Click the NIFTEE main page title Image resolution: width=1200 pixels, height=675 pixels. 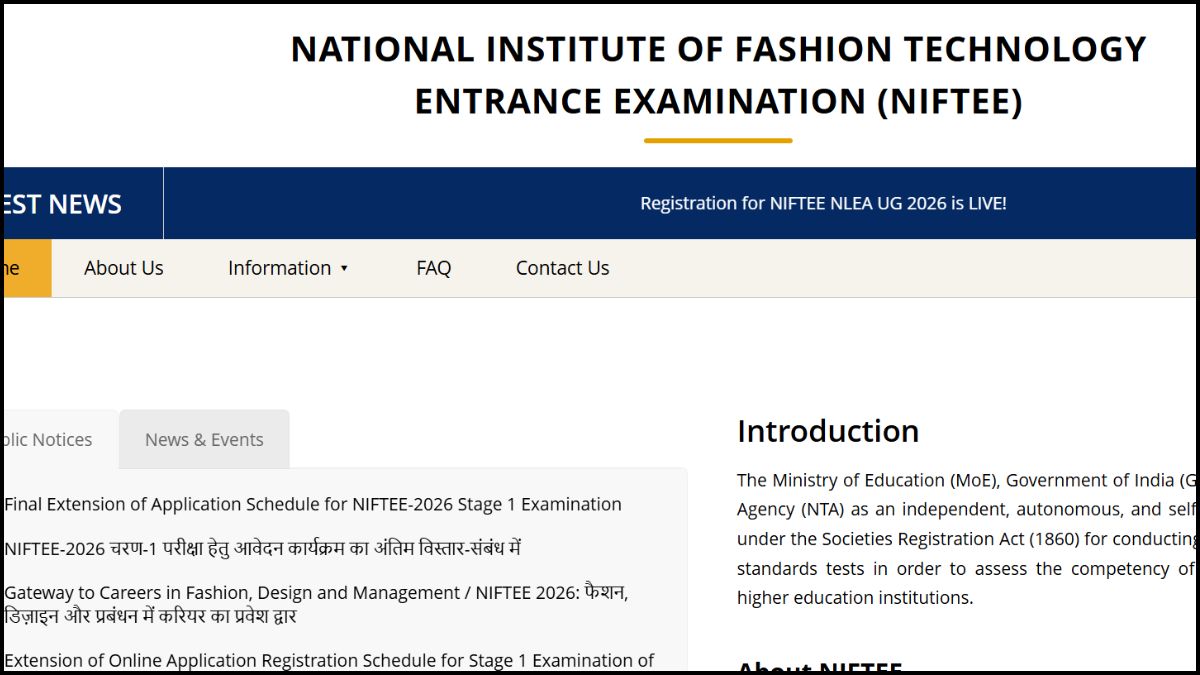(x=717, y=75)
